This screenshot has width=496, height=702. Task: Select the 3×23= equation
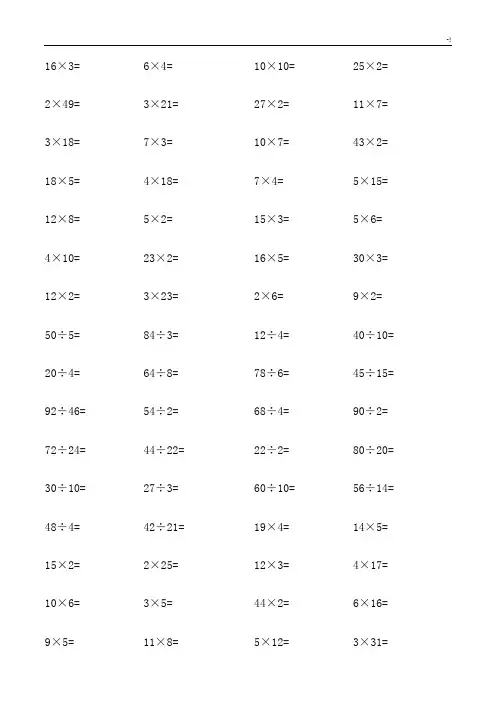pyautogui.click(x=161, y=296)
